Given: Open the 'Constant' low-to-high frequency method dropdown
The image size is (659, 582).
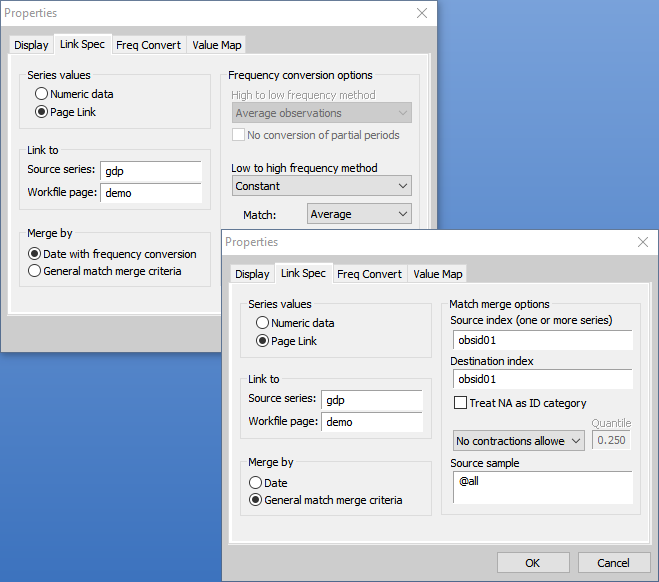Looking at the screenshot, I should click(x=321, y=186).
